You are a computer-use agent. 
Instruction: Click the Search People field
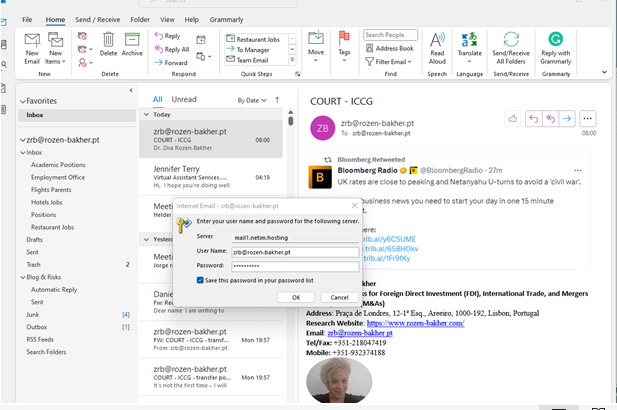tap(390, 35)
